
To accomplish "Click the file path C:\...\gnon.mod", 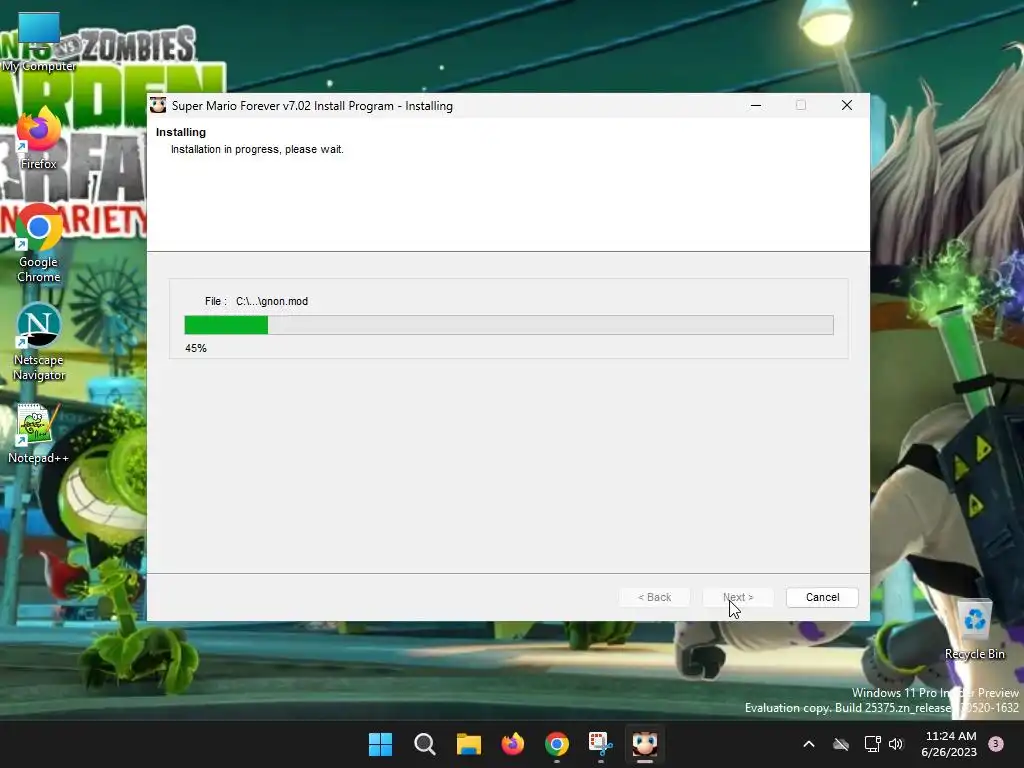I will point(272,301).
